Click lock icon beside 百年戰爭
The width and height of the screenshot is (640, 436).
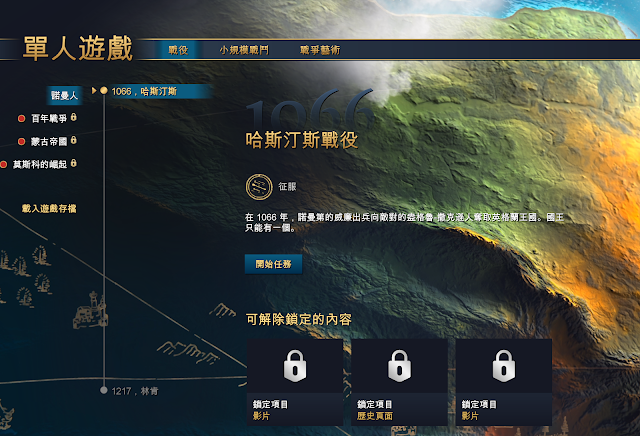73,118
